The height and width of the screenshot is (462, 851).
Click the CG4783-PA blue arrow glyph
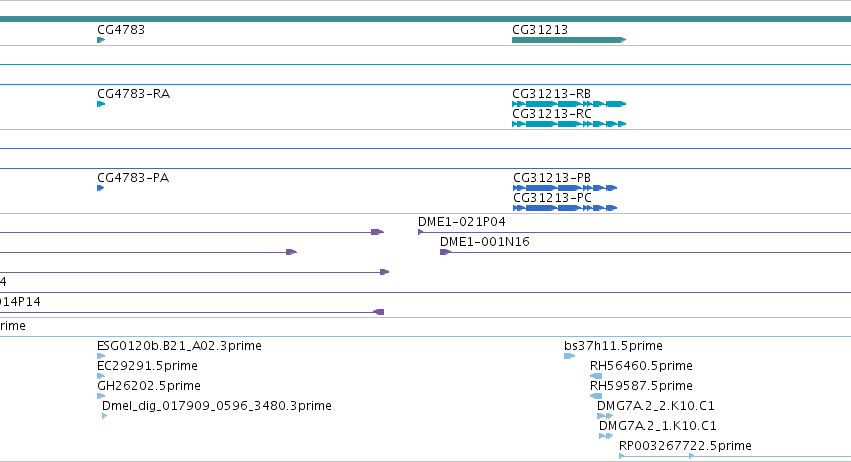point(100,188)
